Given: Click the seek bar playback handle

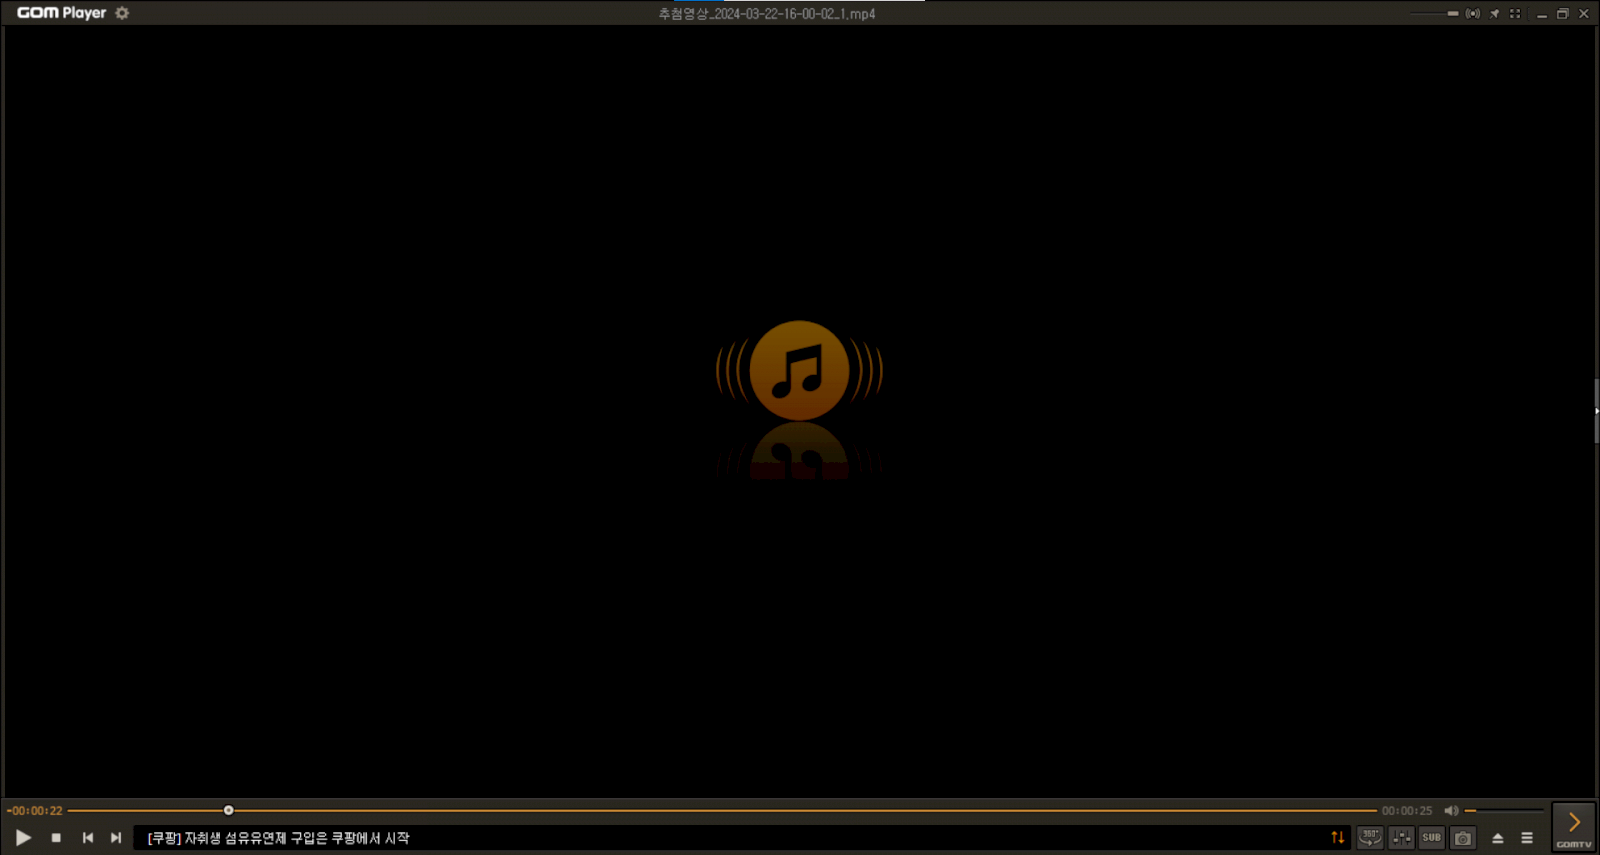Looking at the screenshot, I should [x=228, y=811].
